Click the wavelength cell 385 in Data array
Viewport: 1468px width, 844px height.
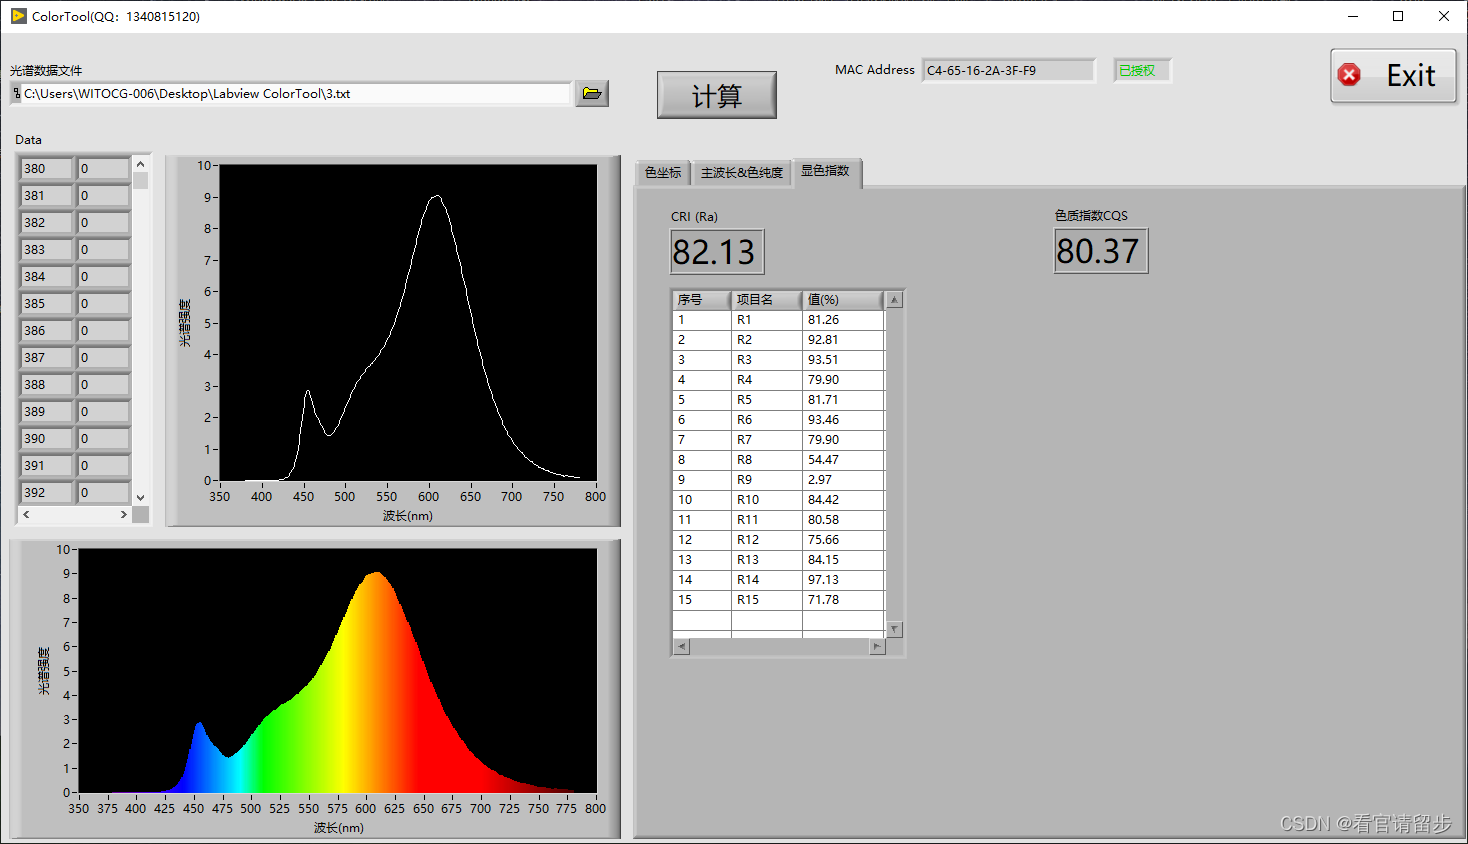[46, 304]
